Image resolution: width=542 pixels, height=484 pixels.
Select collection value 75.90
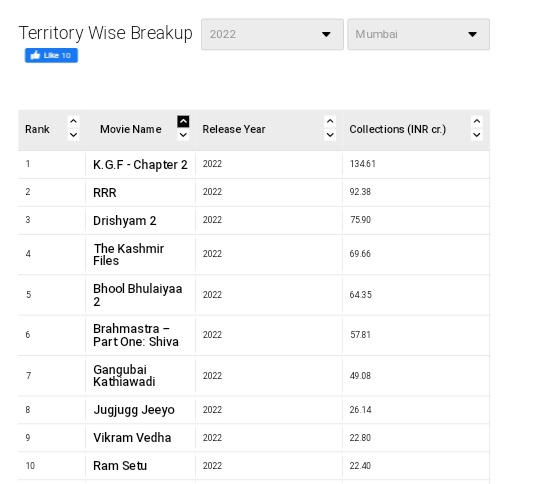(x=360, y=220)
